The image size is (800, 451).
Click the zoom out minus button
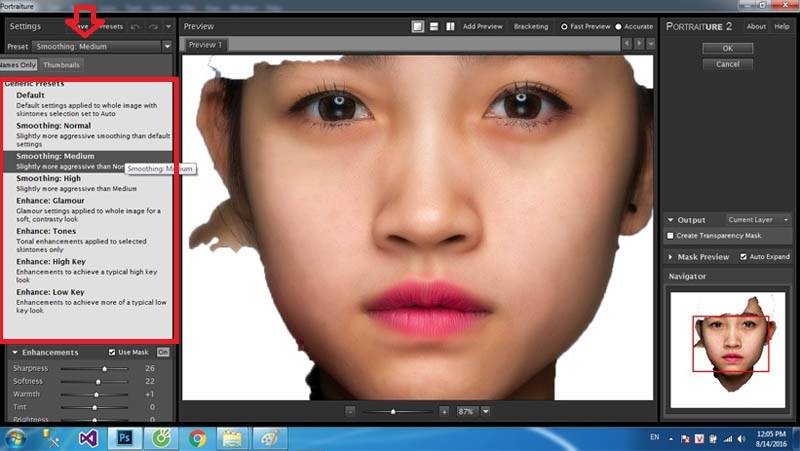350,411
